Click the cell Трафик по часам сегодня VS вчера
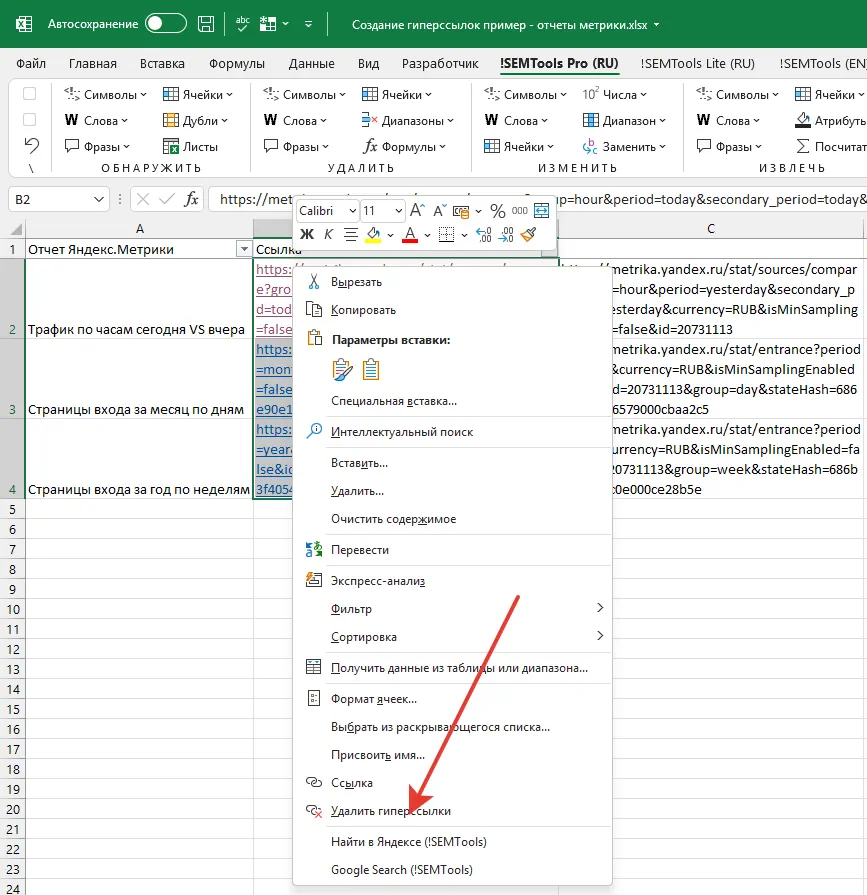This screenshot has width=867, height=895. pyautogui.click(x=139, y=299)
